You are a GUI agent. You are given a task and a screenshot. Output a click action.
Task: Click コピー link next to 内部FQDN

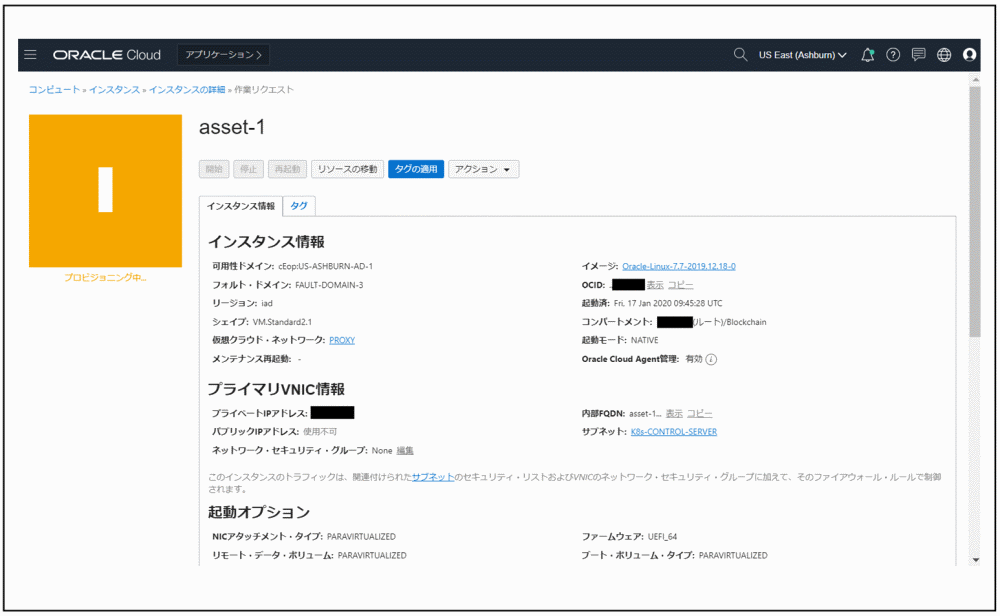700,413
